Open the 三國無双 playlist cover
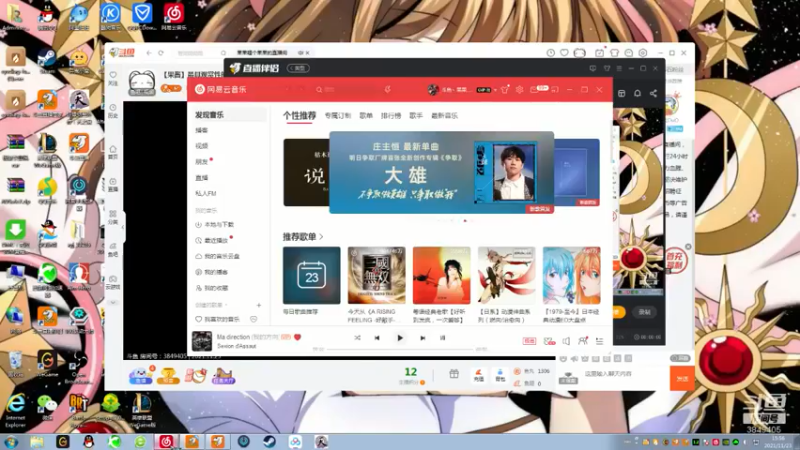 pyautogui.click(x=377, y=276)
